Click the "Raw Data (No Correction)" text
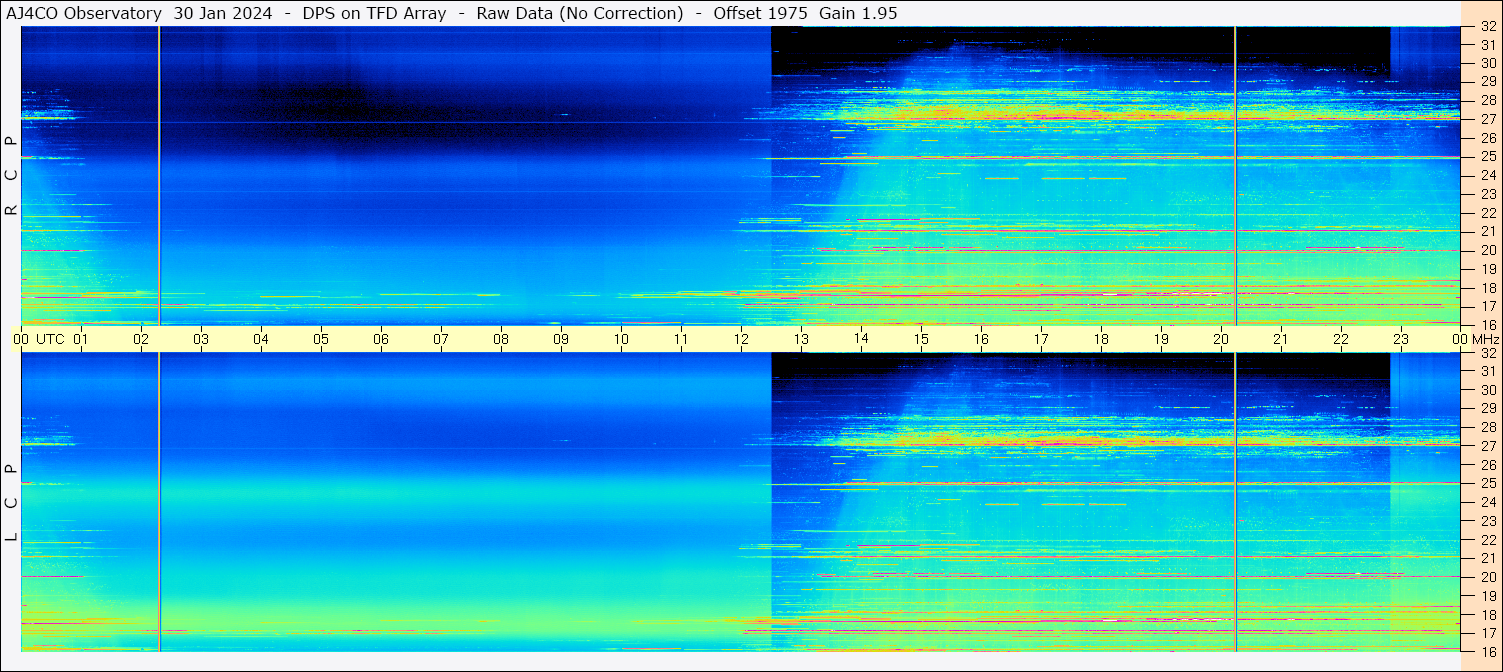 tap(579, 14)
